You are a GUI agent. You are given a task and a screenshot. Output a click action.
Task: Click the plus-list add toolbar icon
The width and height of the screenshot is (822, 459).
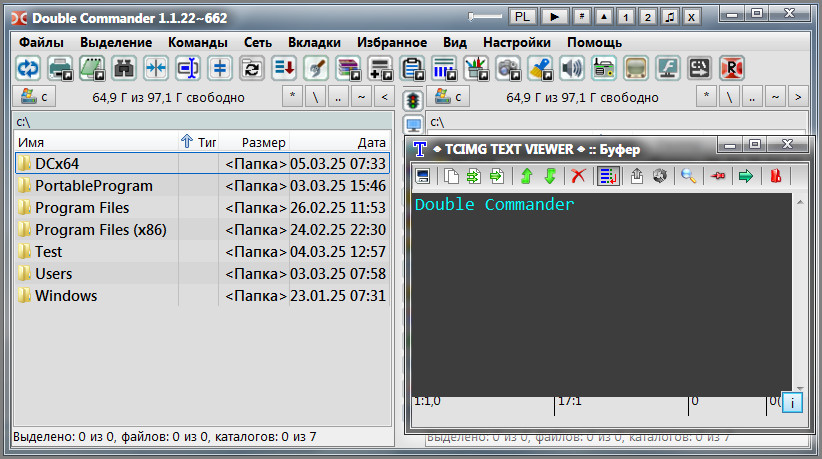[x=380, y=68]
